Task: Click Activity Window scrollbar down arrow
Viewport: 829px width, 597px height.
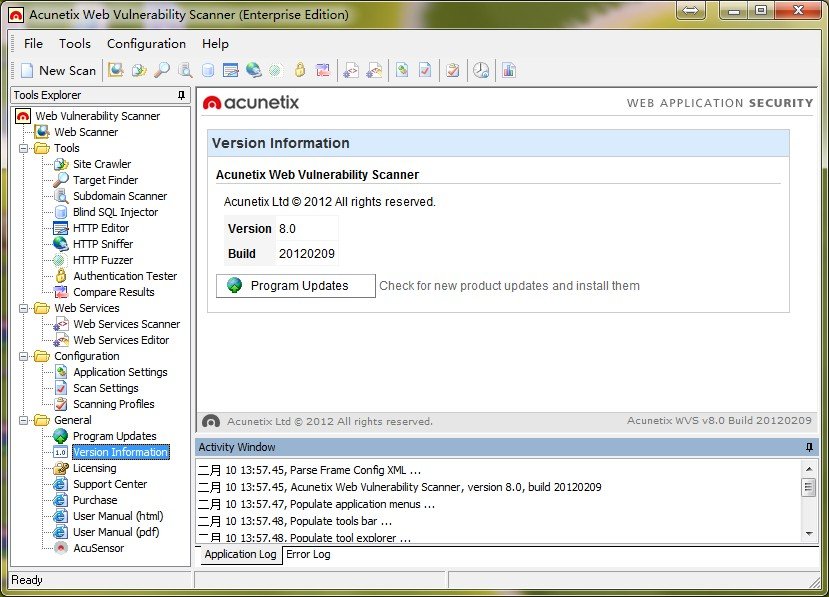Action: pos(809,534)
